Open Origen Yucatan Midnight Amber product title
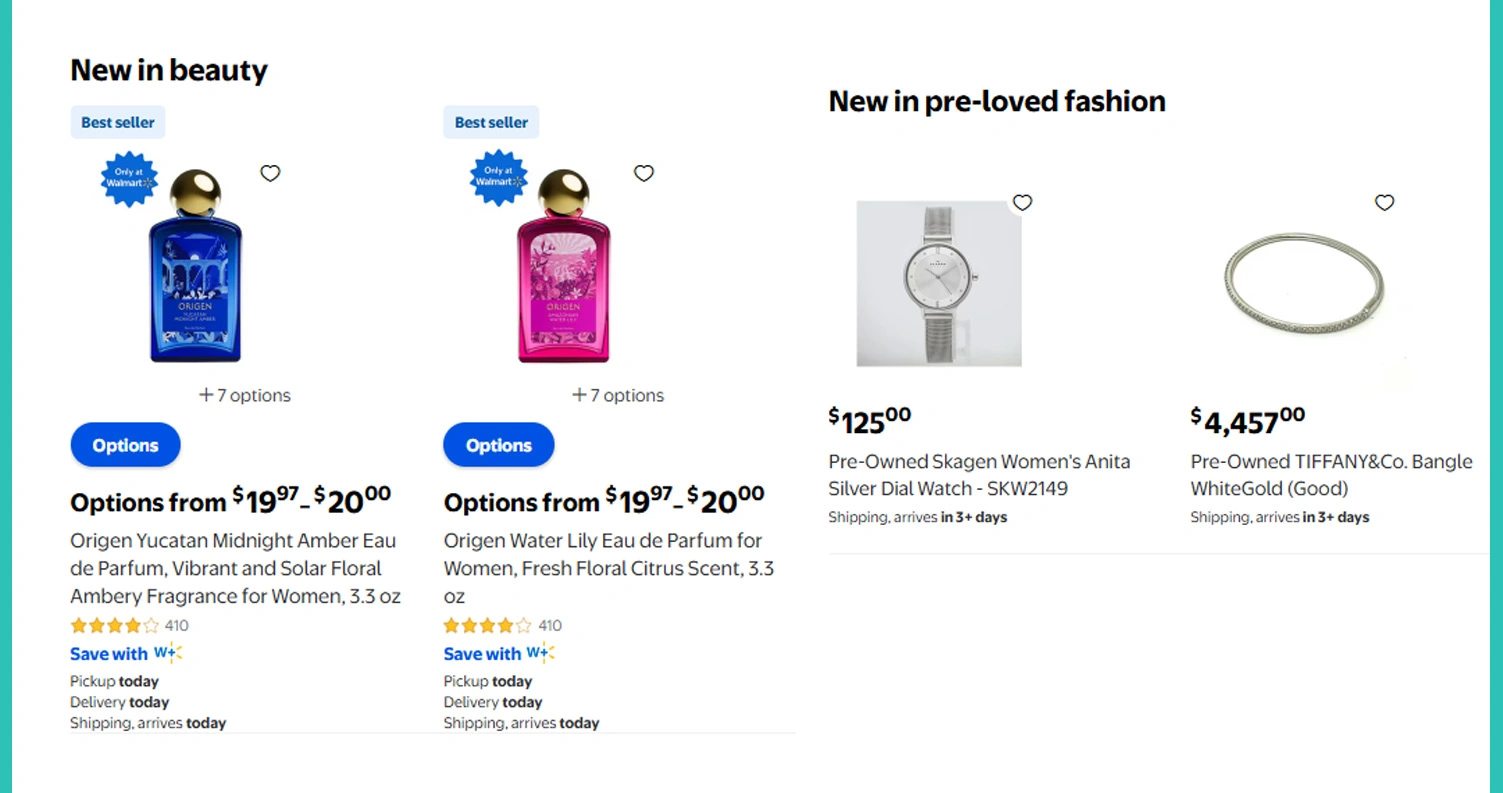The width and height of the screenshot is (1503, 793). point(235,568)
